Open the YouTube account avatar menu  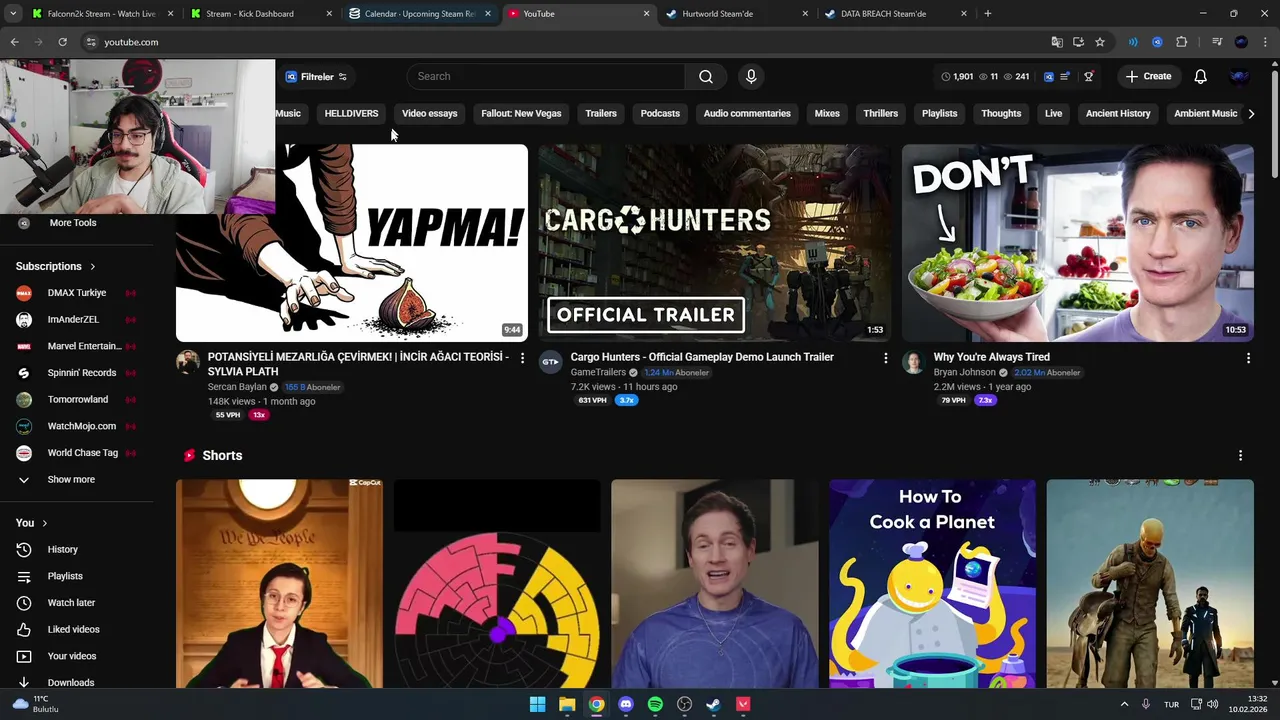(1239, 77)
